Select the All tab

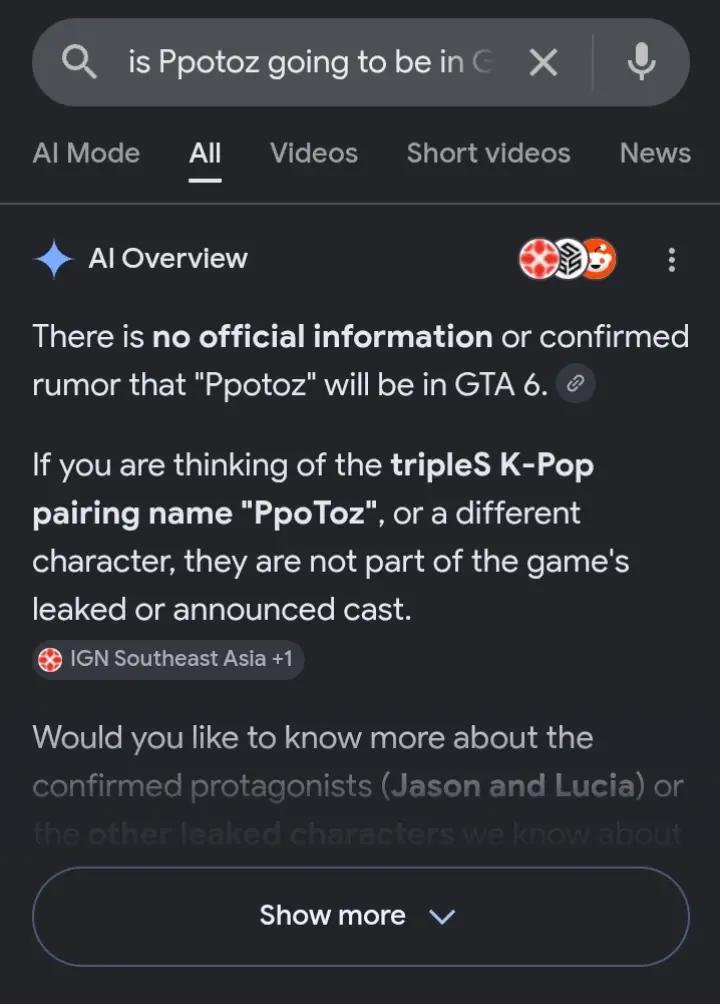[205, 153]
